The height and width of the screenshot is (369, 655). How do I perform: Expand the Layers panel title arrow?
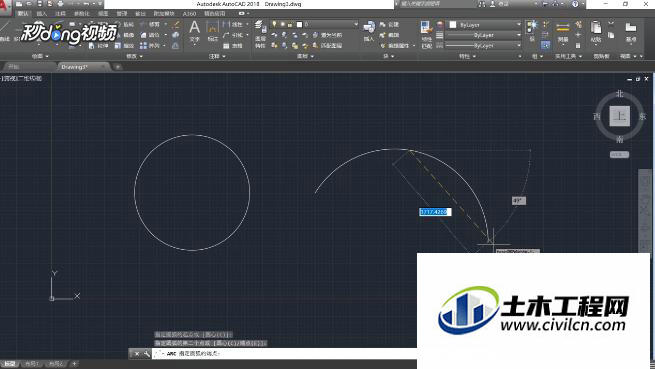pos(312,56)
